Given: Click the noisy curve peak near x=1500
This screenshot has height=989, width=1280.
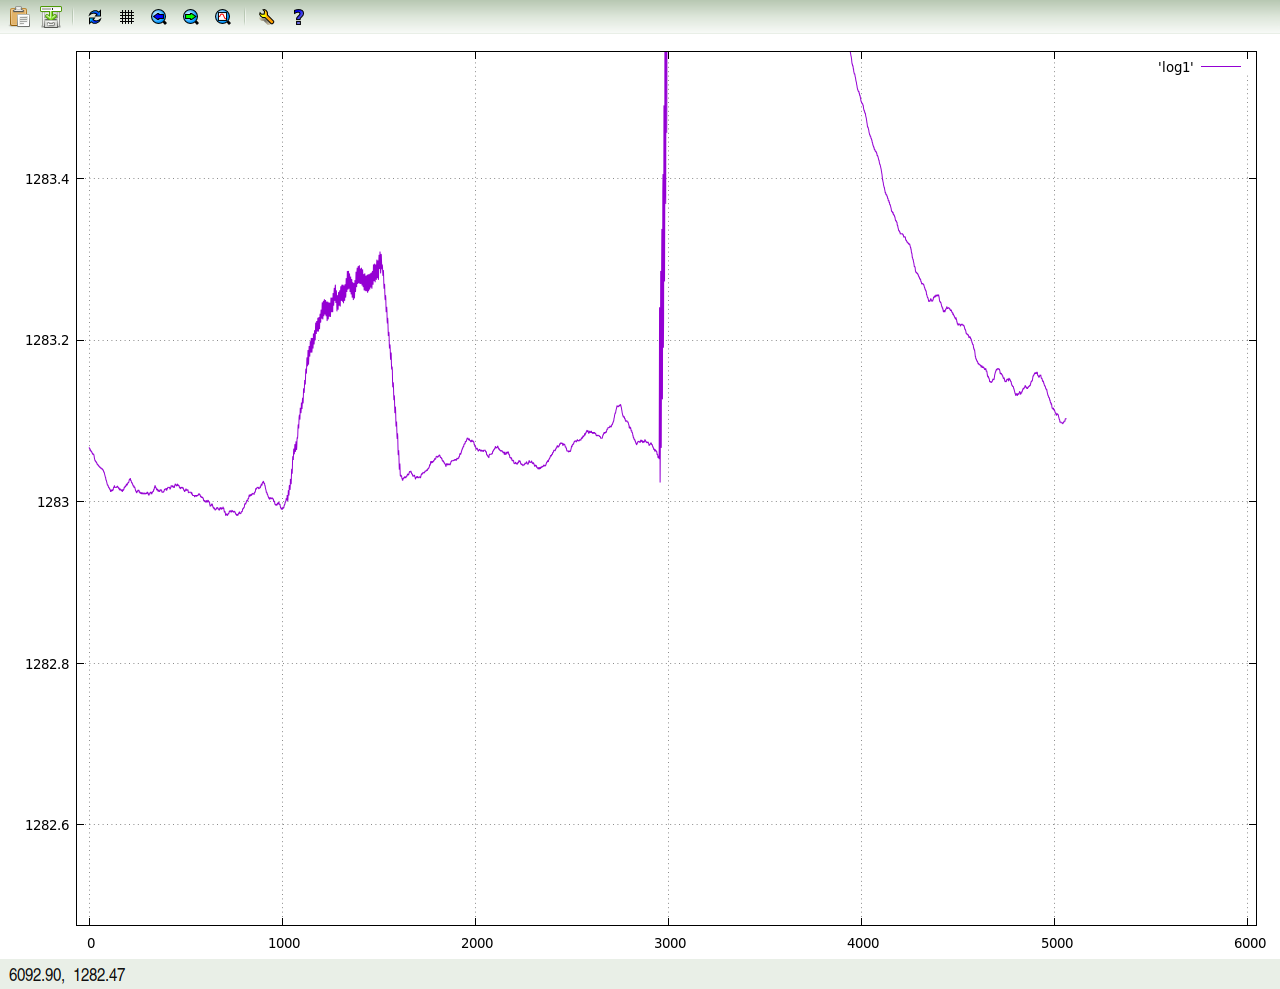Looking at the screenshot, I should [x=380, y=255].
